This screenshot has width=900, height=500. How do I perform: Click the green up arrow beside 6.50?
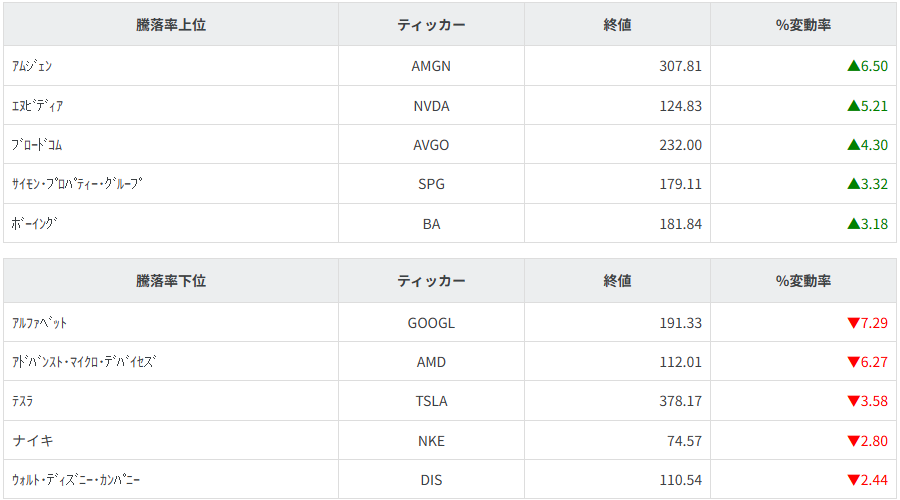(853, 66)
